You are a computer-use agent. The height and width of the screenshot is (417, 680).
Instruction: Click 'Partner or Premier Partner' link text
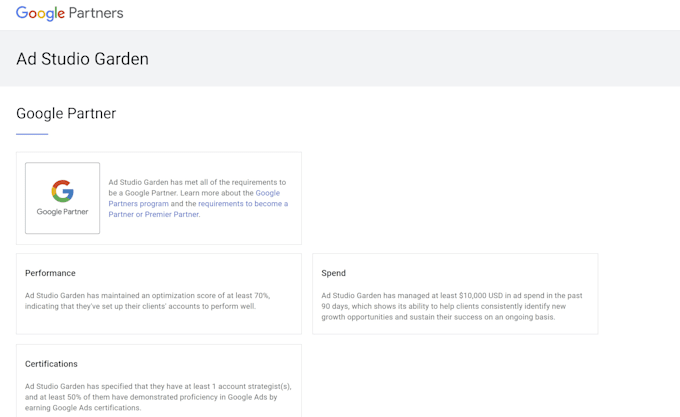point(154,215)
